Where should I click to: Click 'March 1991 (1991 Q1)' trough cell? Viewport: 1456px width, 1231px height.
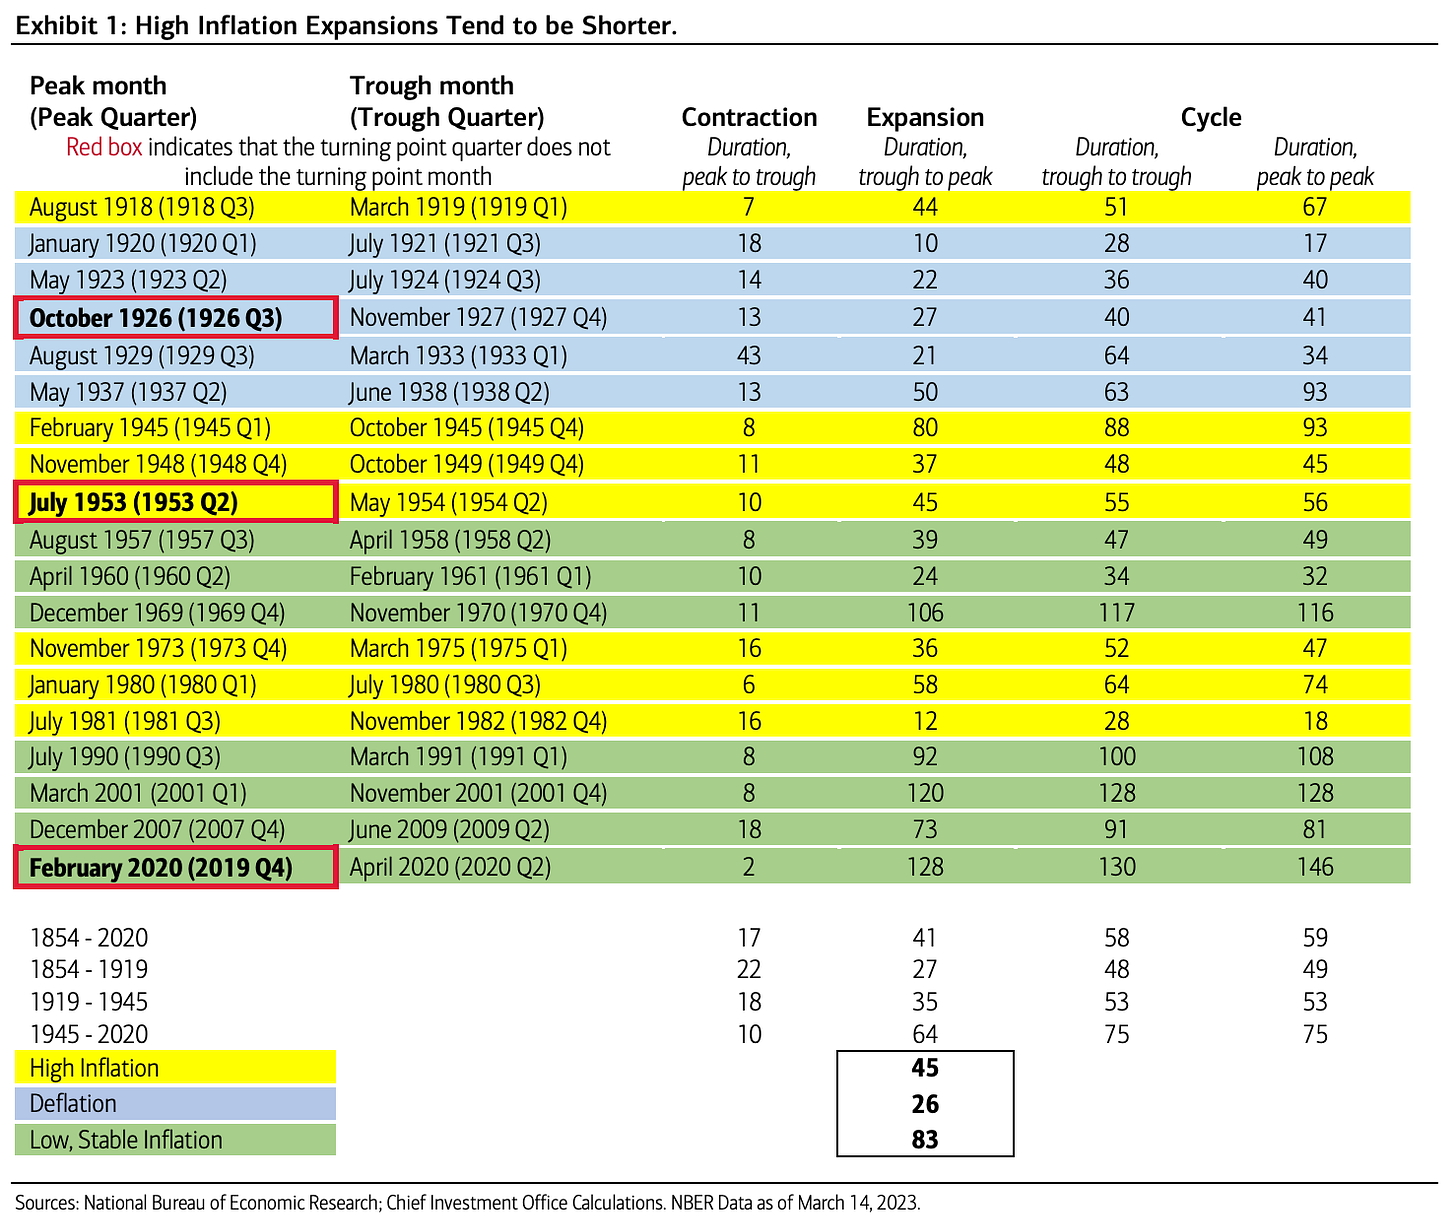click(458, 756)
